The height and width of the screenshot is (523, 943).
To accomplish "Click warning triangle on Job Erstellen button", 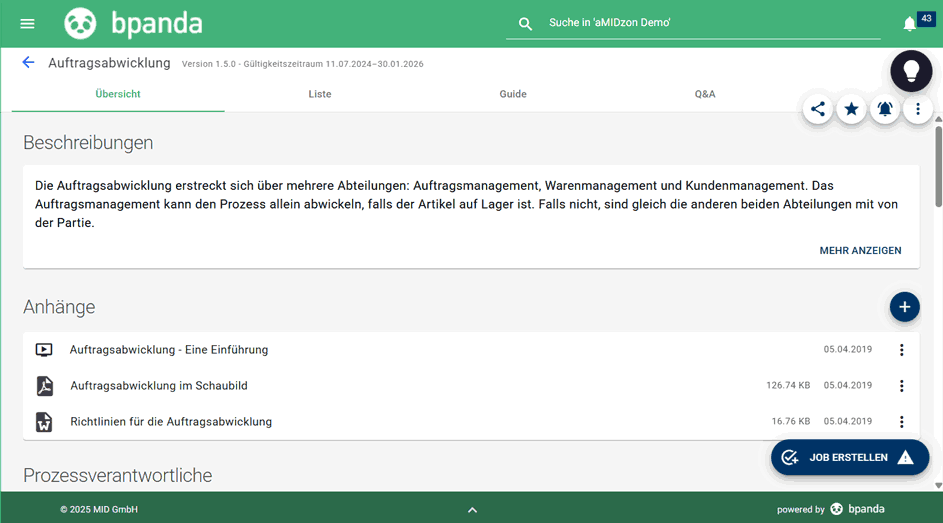I will coord(905,457).
